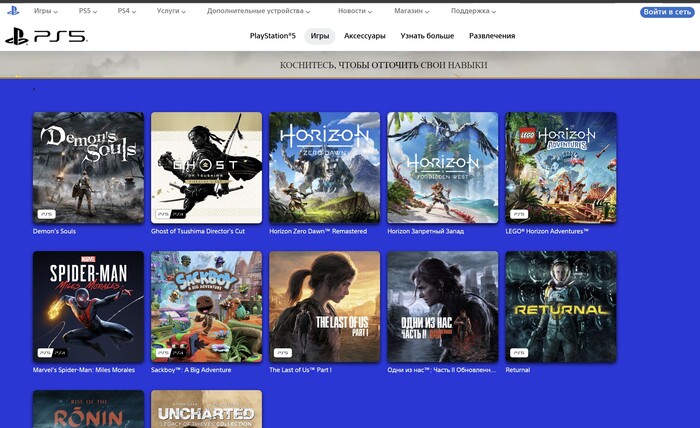Click the PS5 logo below the top bar
The image size is (700, 428).
(46, 36)
